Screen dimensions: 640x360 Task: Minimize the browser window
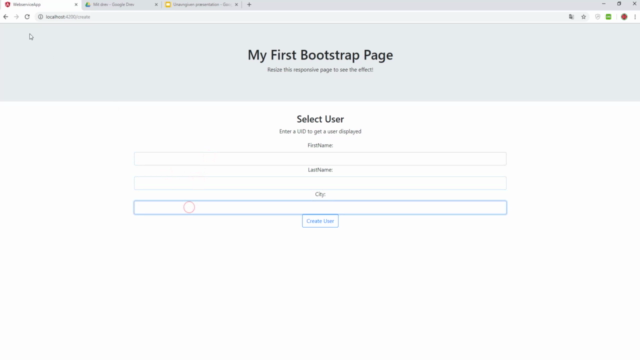click(604, 4)
